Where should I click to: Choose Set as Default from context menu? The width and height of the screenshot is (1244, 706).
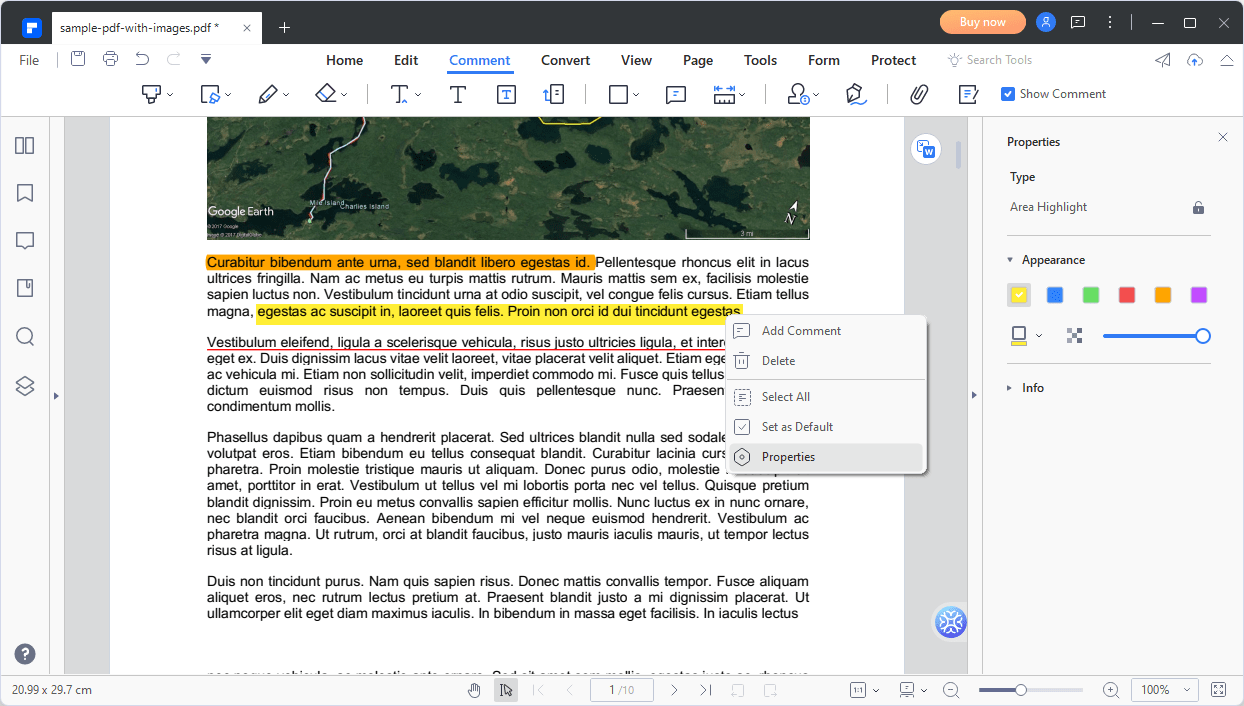(826, 427)
